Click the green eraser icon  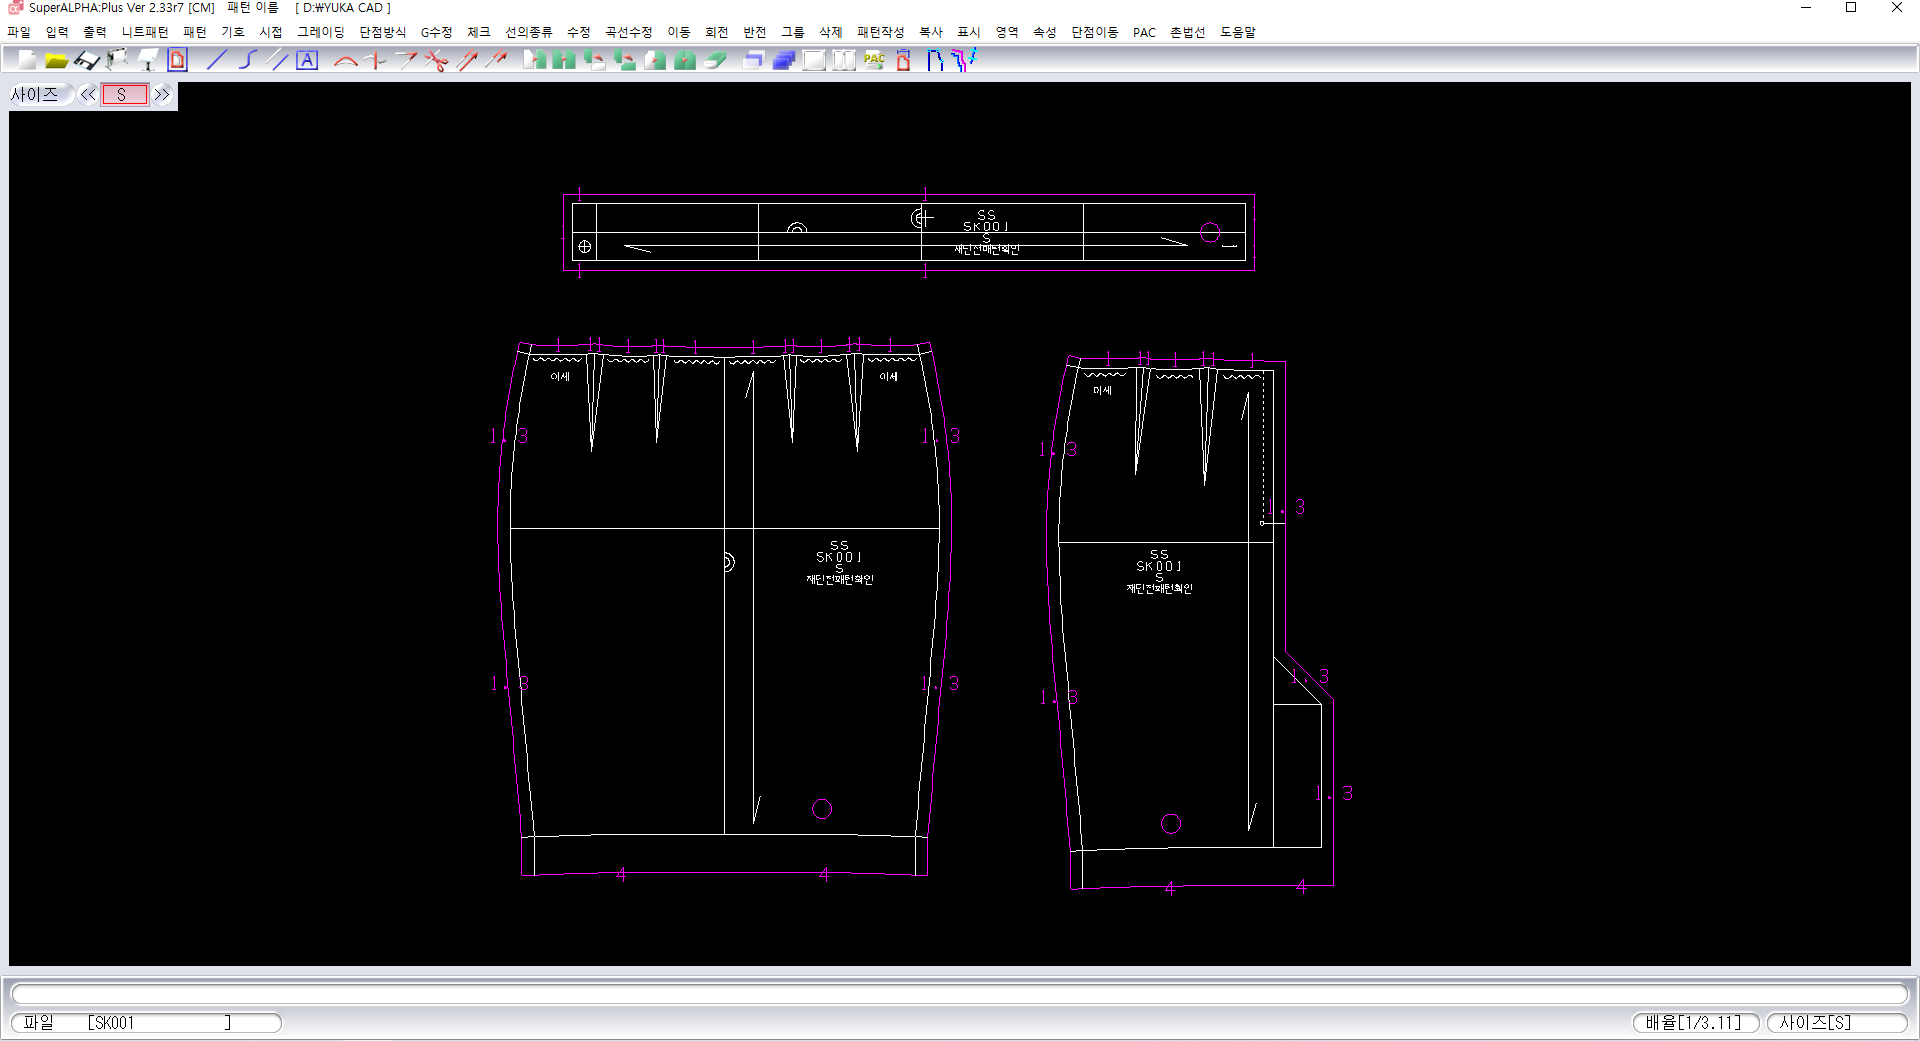715,60
